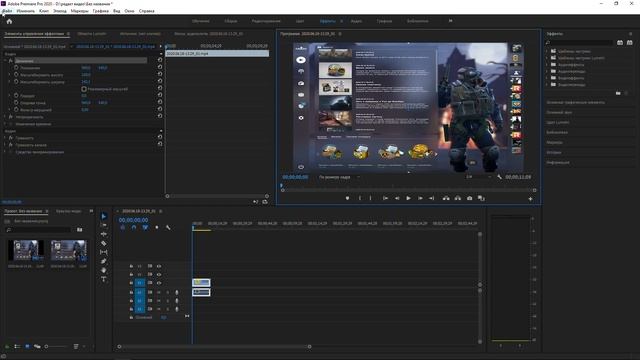The image size is (640, 360).
Task: Open the Program monitor button editor plus
Action: 530,199
